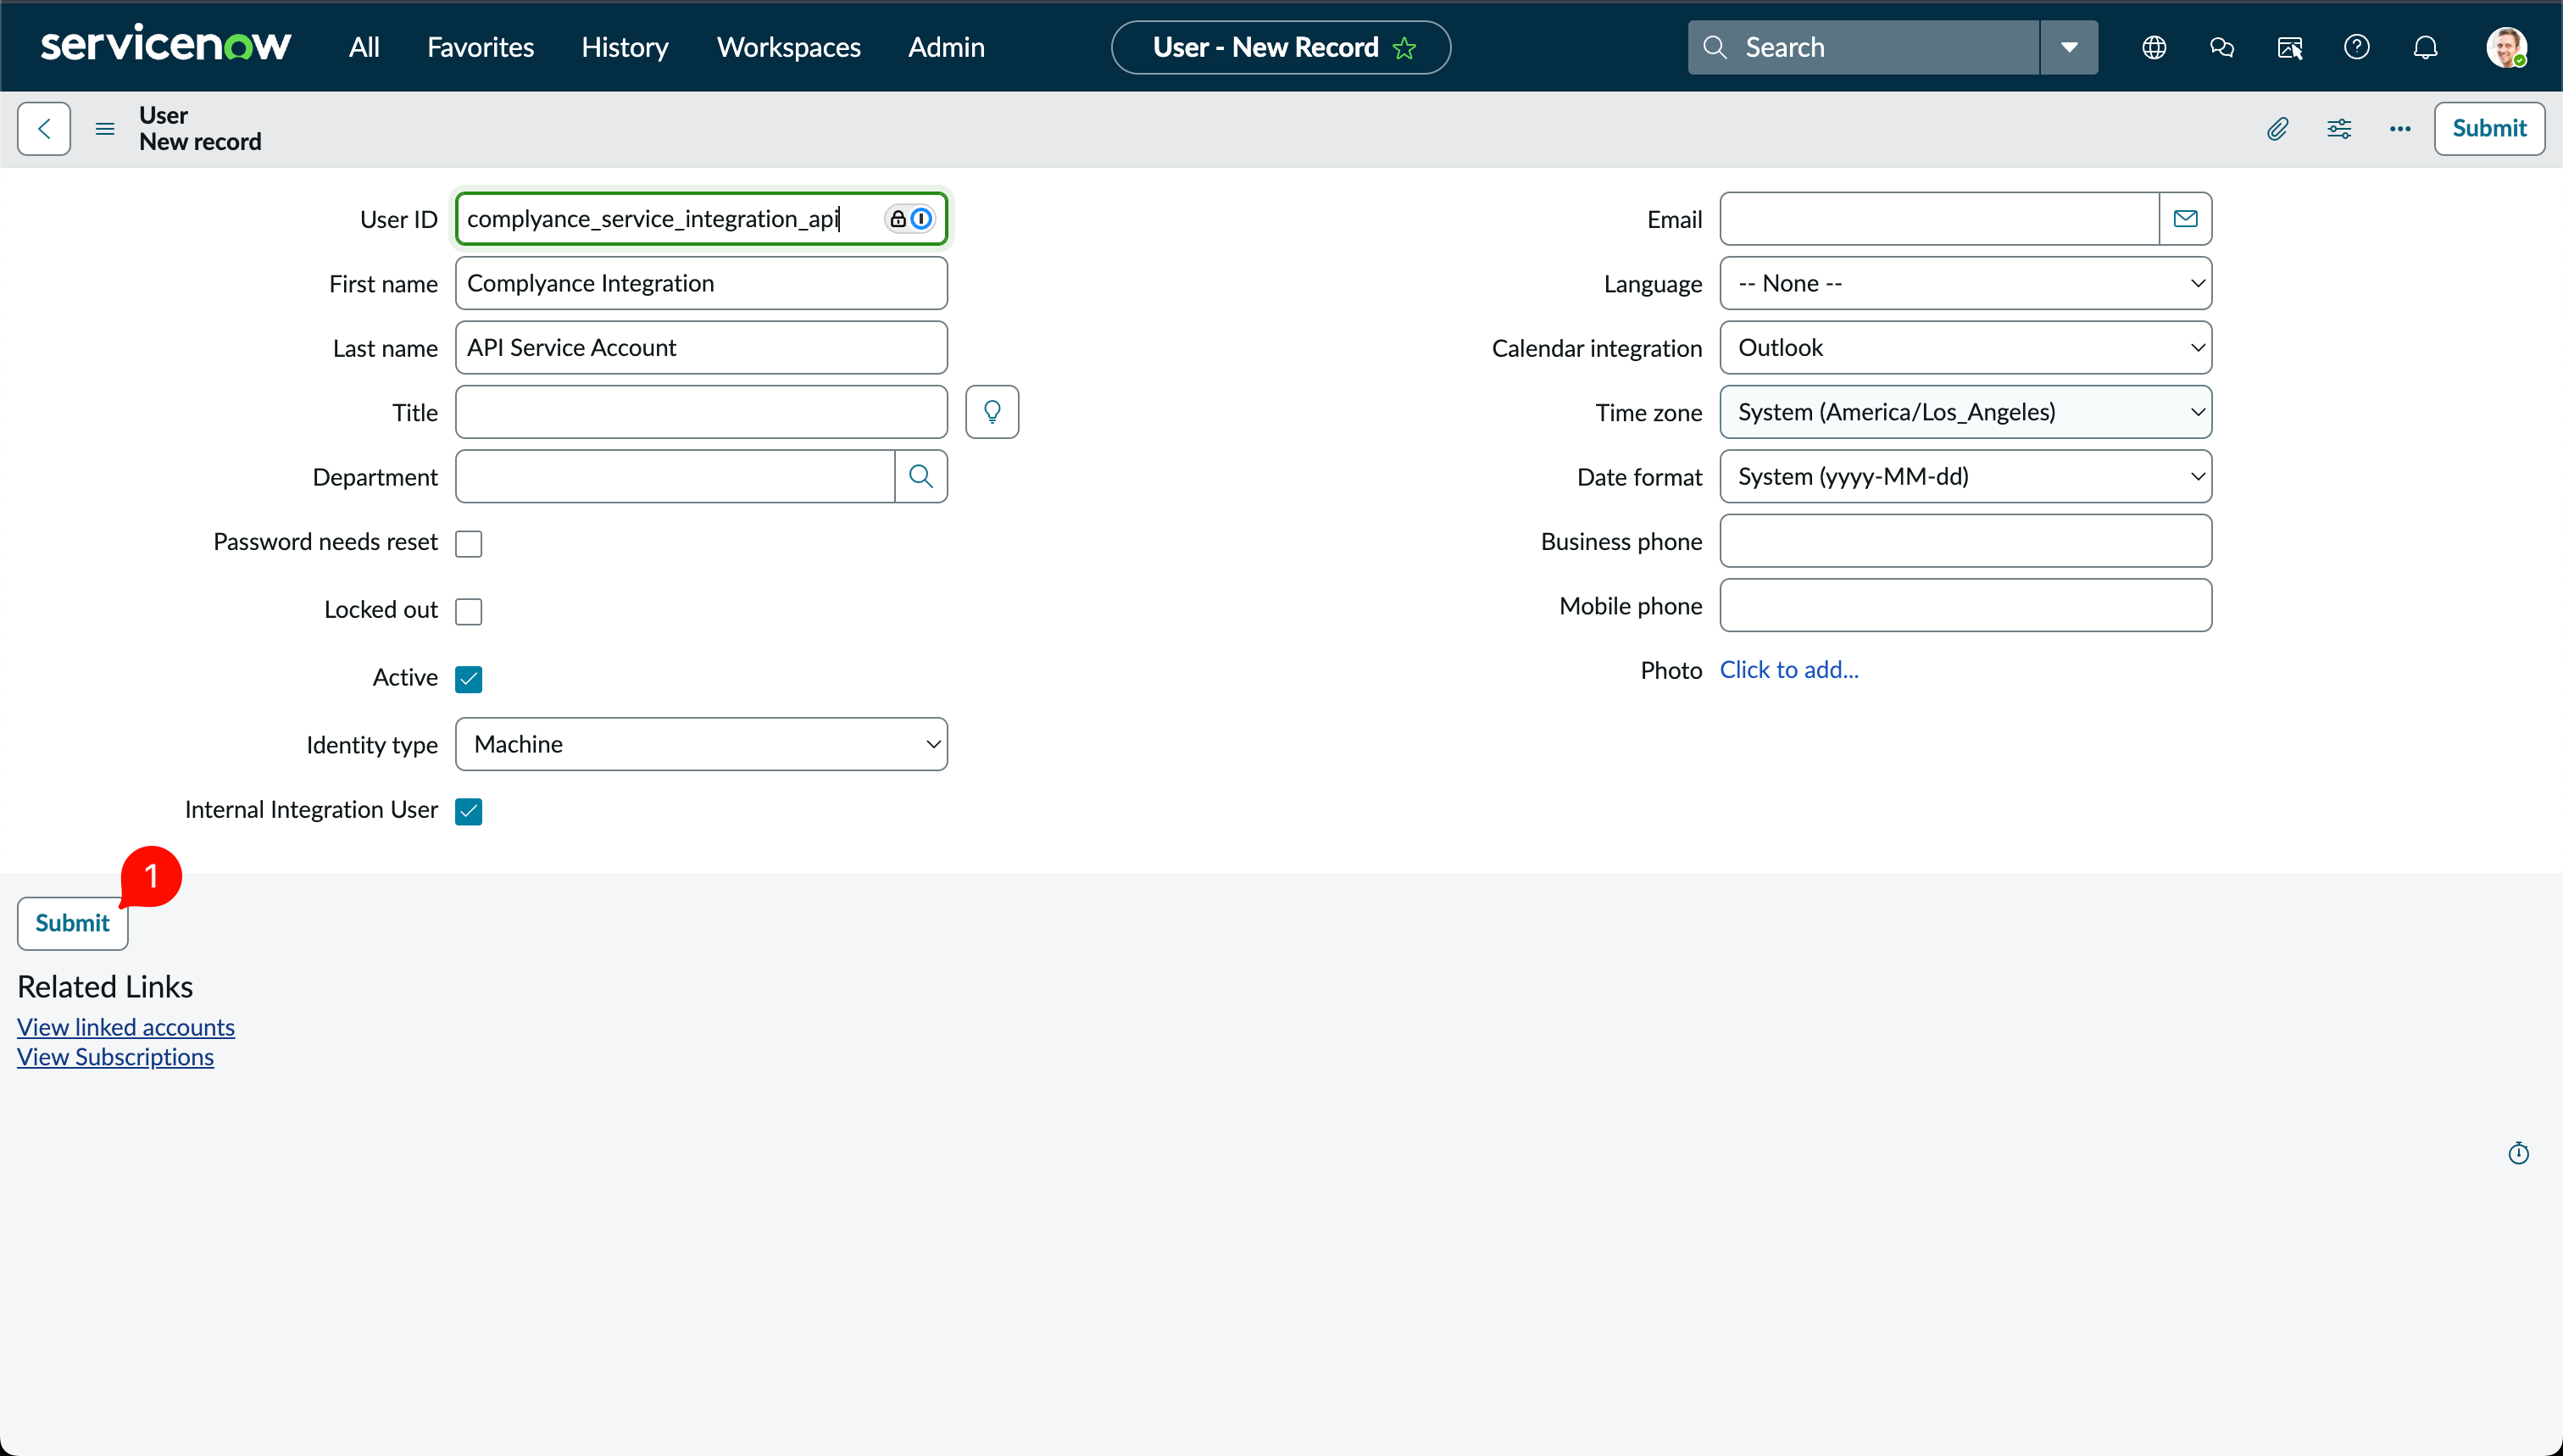Click the Title suggestion lightbulb icon

pos(992,412)
